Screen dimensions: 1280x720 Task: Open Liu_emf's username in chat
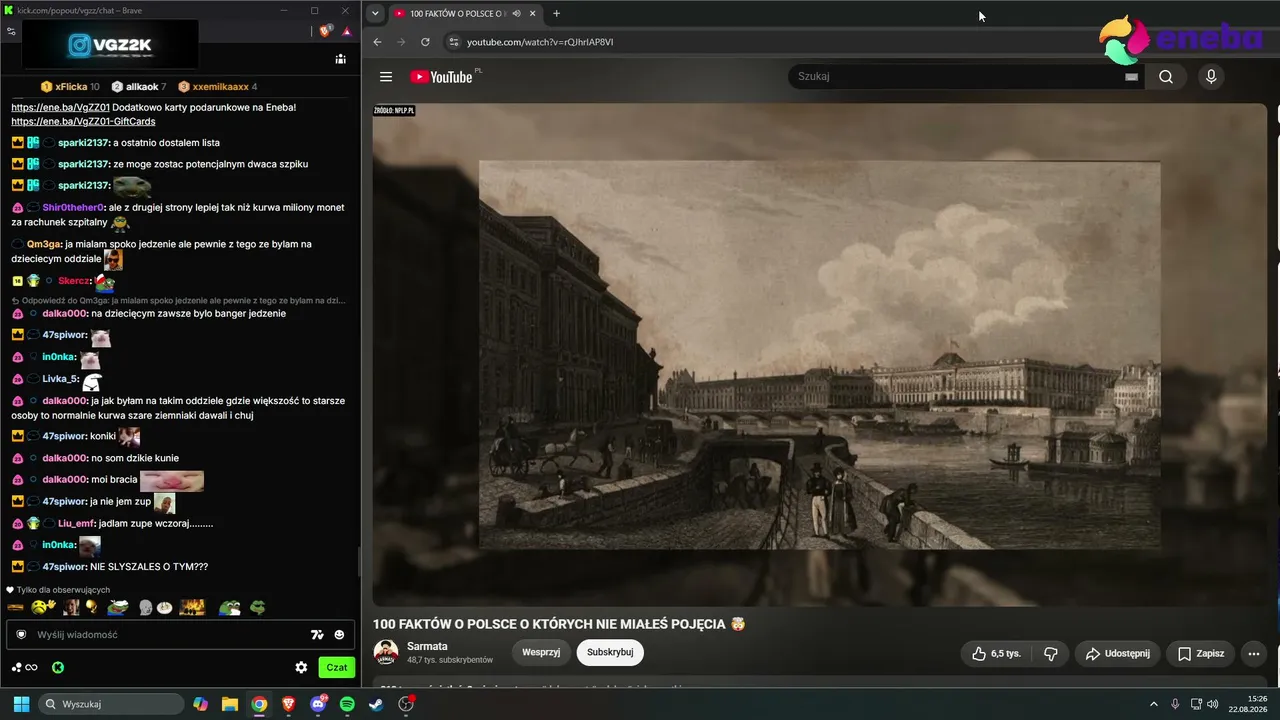click(x=76, y=524)
